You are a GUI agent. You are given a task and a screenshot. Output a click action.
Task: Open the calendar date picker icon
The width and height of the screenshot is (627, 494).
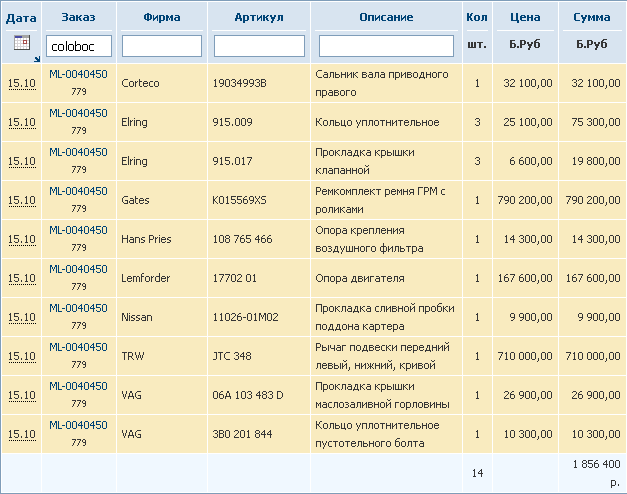click(22, 42)
